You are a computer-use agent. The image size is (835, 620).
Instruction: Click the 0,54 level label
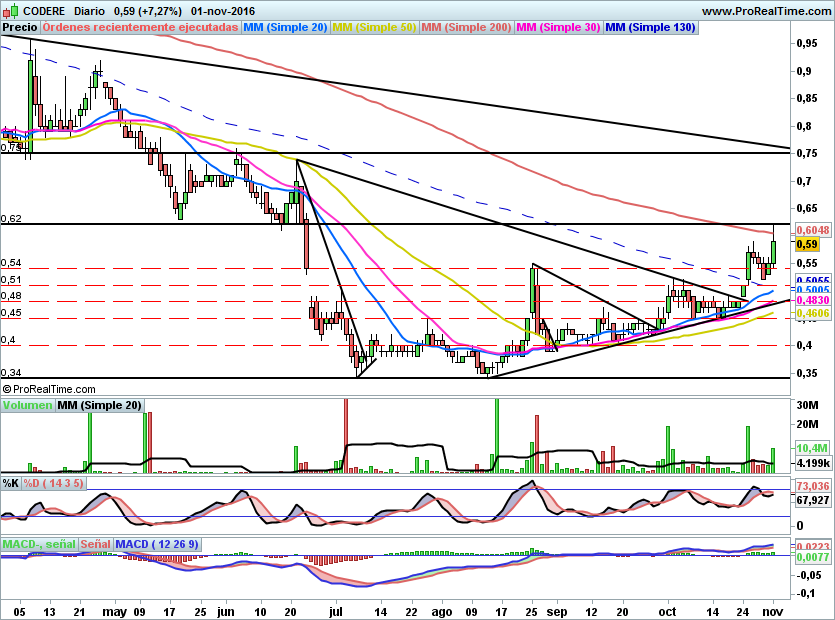pyautogui.click(x=11, y=263)
